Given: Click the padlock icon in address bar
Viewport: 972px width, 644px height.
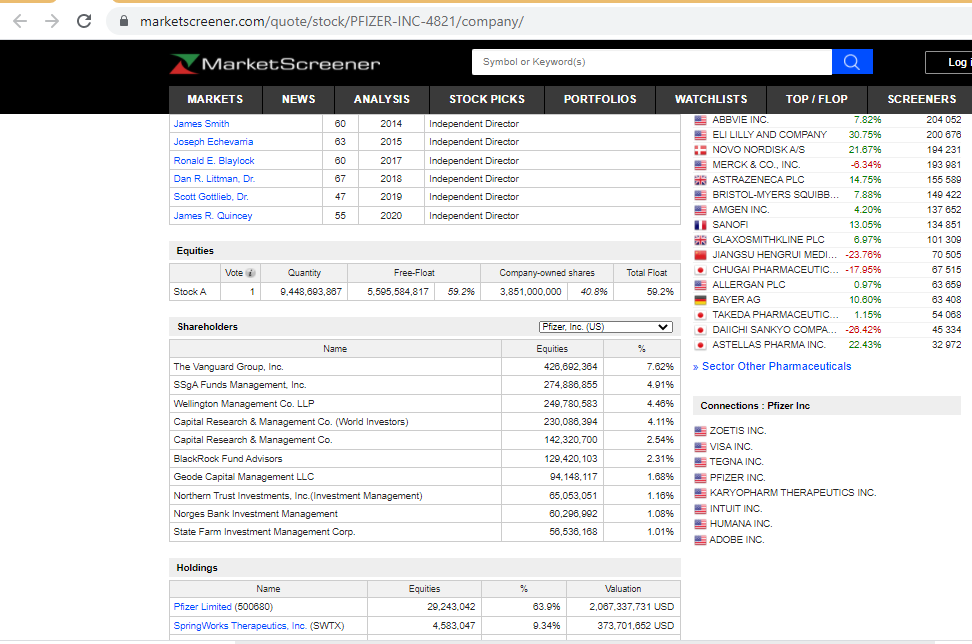Looking at the screenshot, I should [124, 21].
